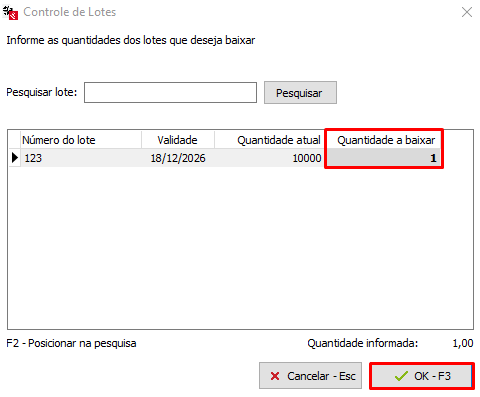This screenshot has height=397, width=480.
Task: Cancel with the Cancelar - Esc button
Action: tap(310, 376)
